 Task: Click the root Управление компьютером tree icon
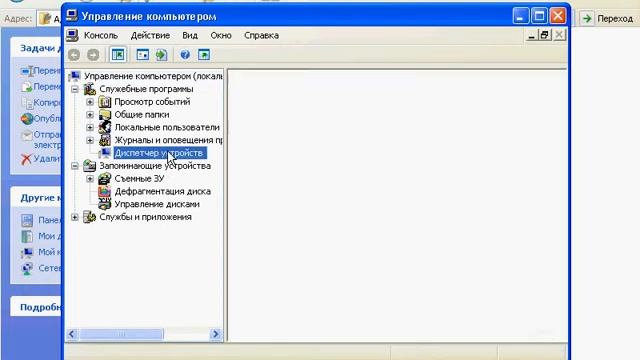(x=74, y=76)
